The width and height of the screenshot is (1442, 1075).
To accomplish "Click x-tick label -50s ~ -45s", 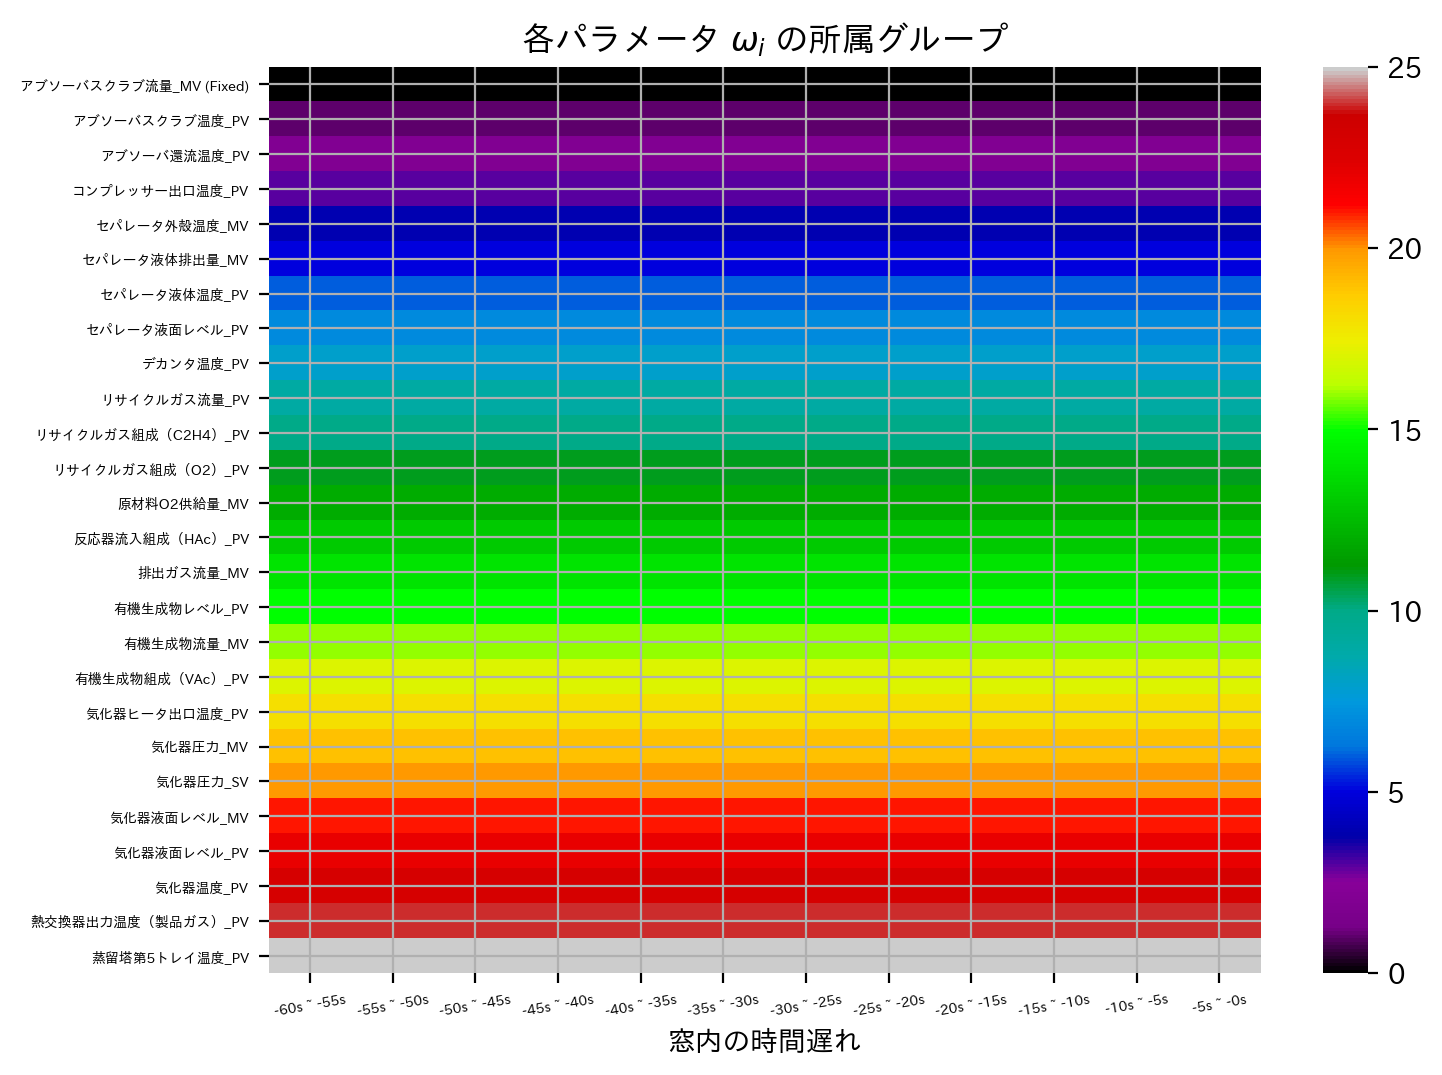I will [475, 1005].
